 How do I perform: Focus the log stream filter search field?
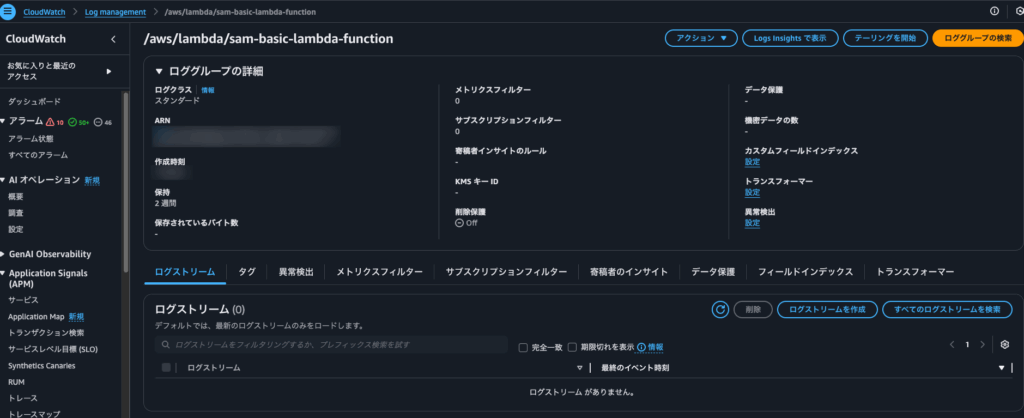335,345
